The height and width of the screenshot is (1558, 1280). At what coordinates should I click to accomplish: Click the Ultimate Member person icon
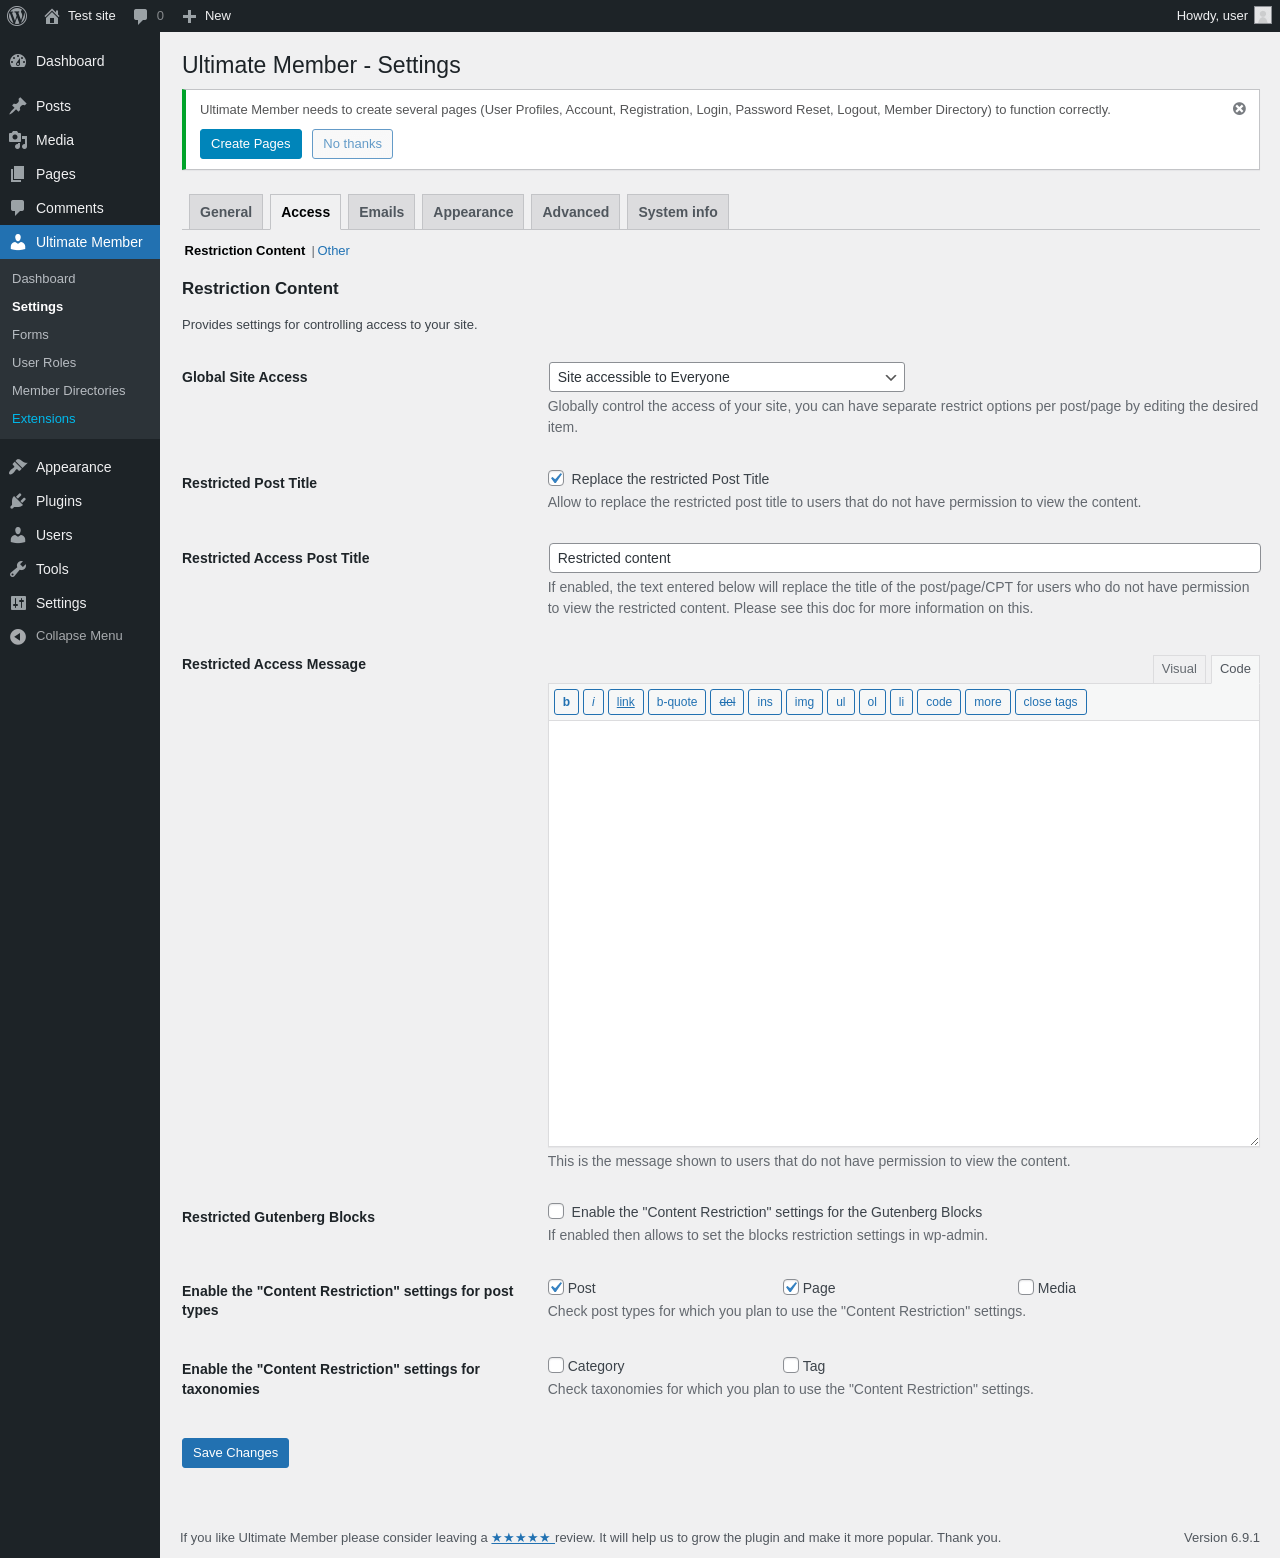point(18,242)
